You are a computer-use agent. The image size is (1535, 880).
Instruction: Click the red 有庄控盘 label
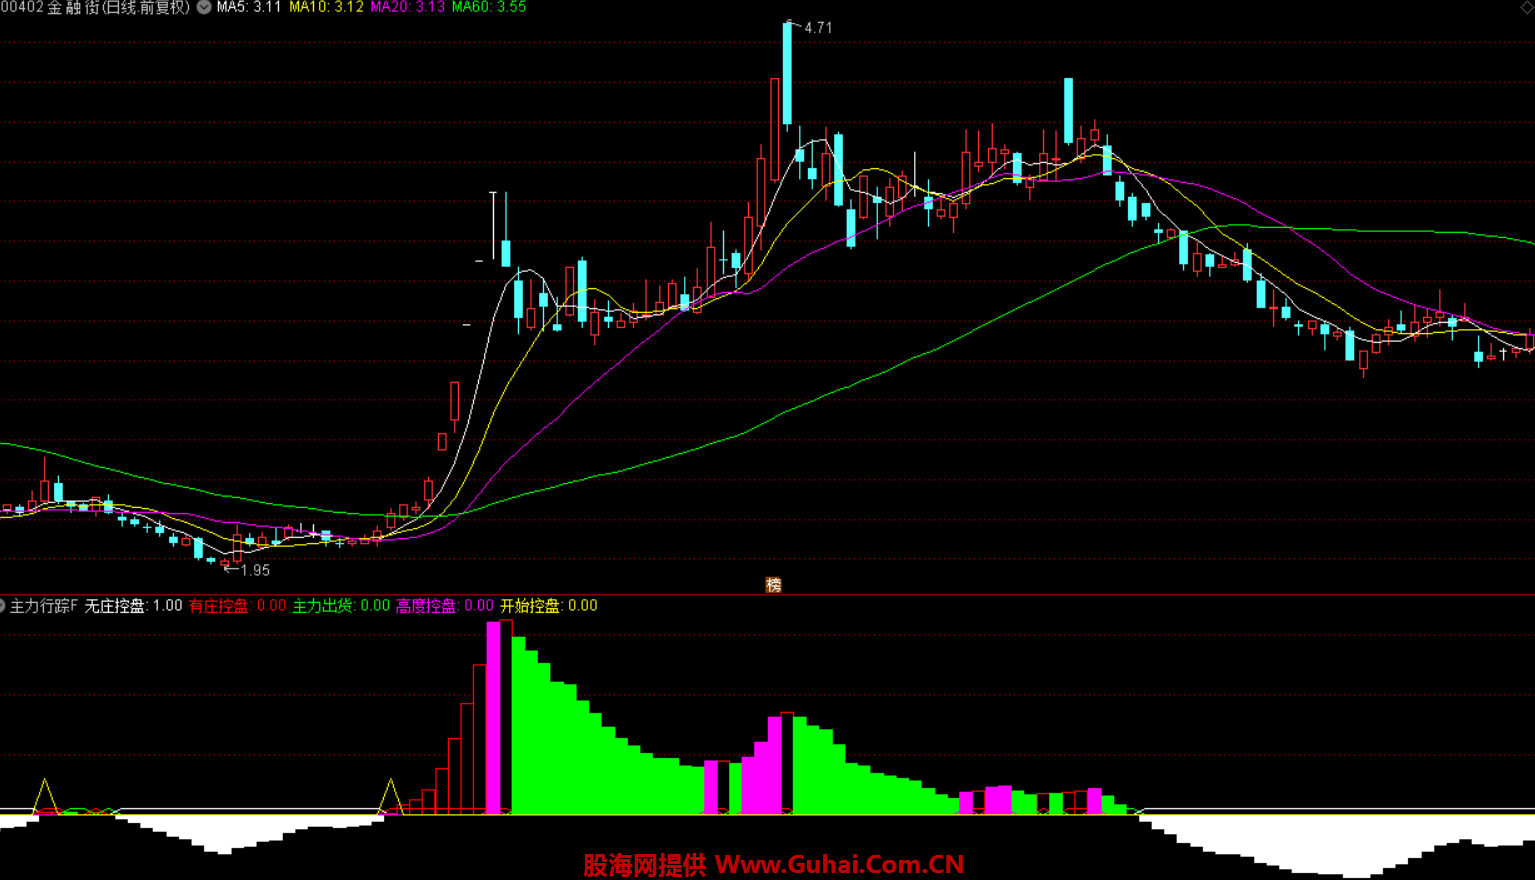pyautogui.click(x=237, y=606)
